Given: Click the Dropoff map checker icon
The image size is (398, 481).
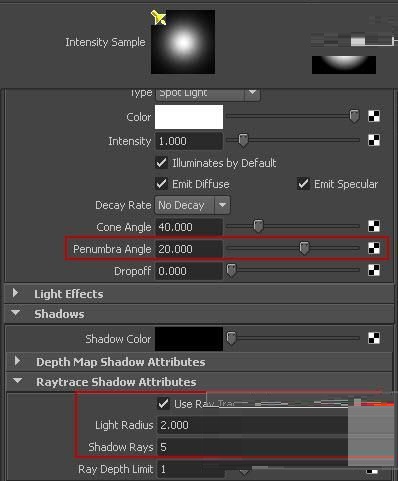Looking at the screenshot, I should tap(374, 270).
